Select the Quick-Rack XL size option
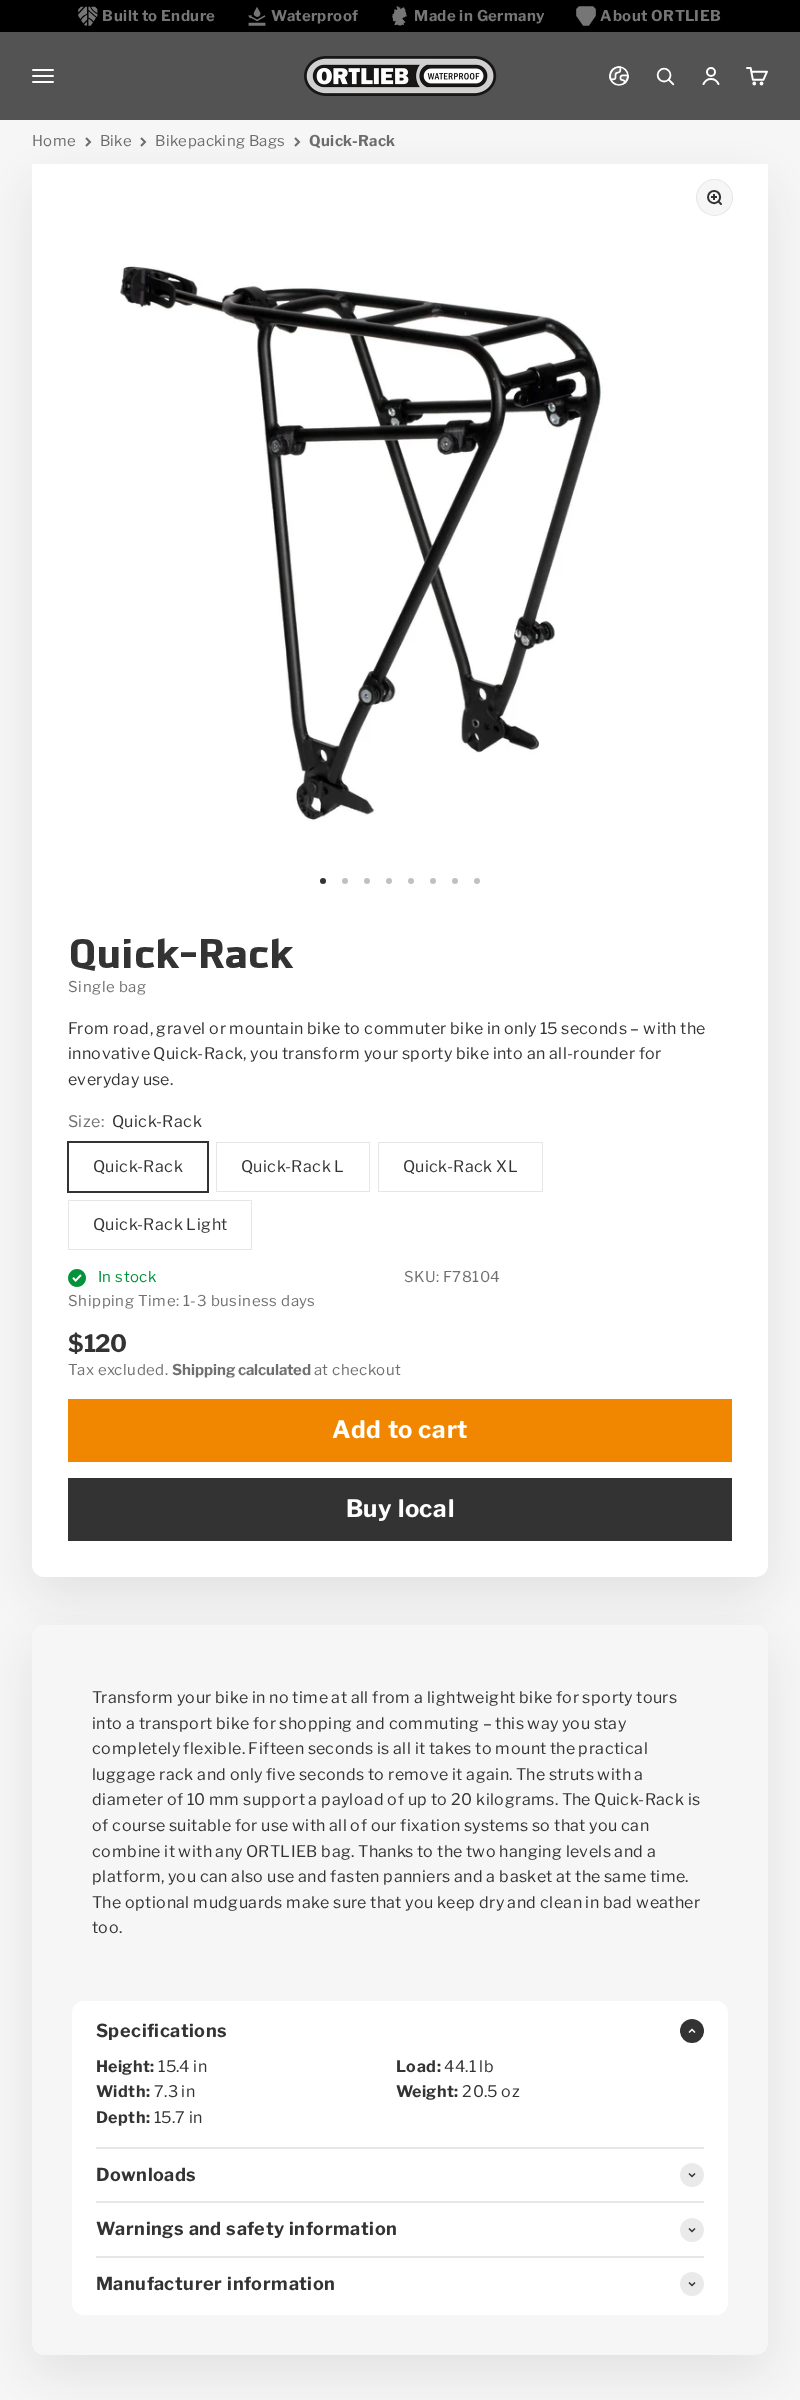Image resolution: width=800 pixels, height=2400 pixels. point(460,1167)
